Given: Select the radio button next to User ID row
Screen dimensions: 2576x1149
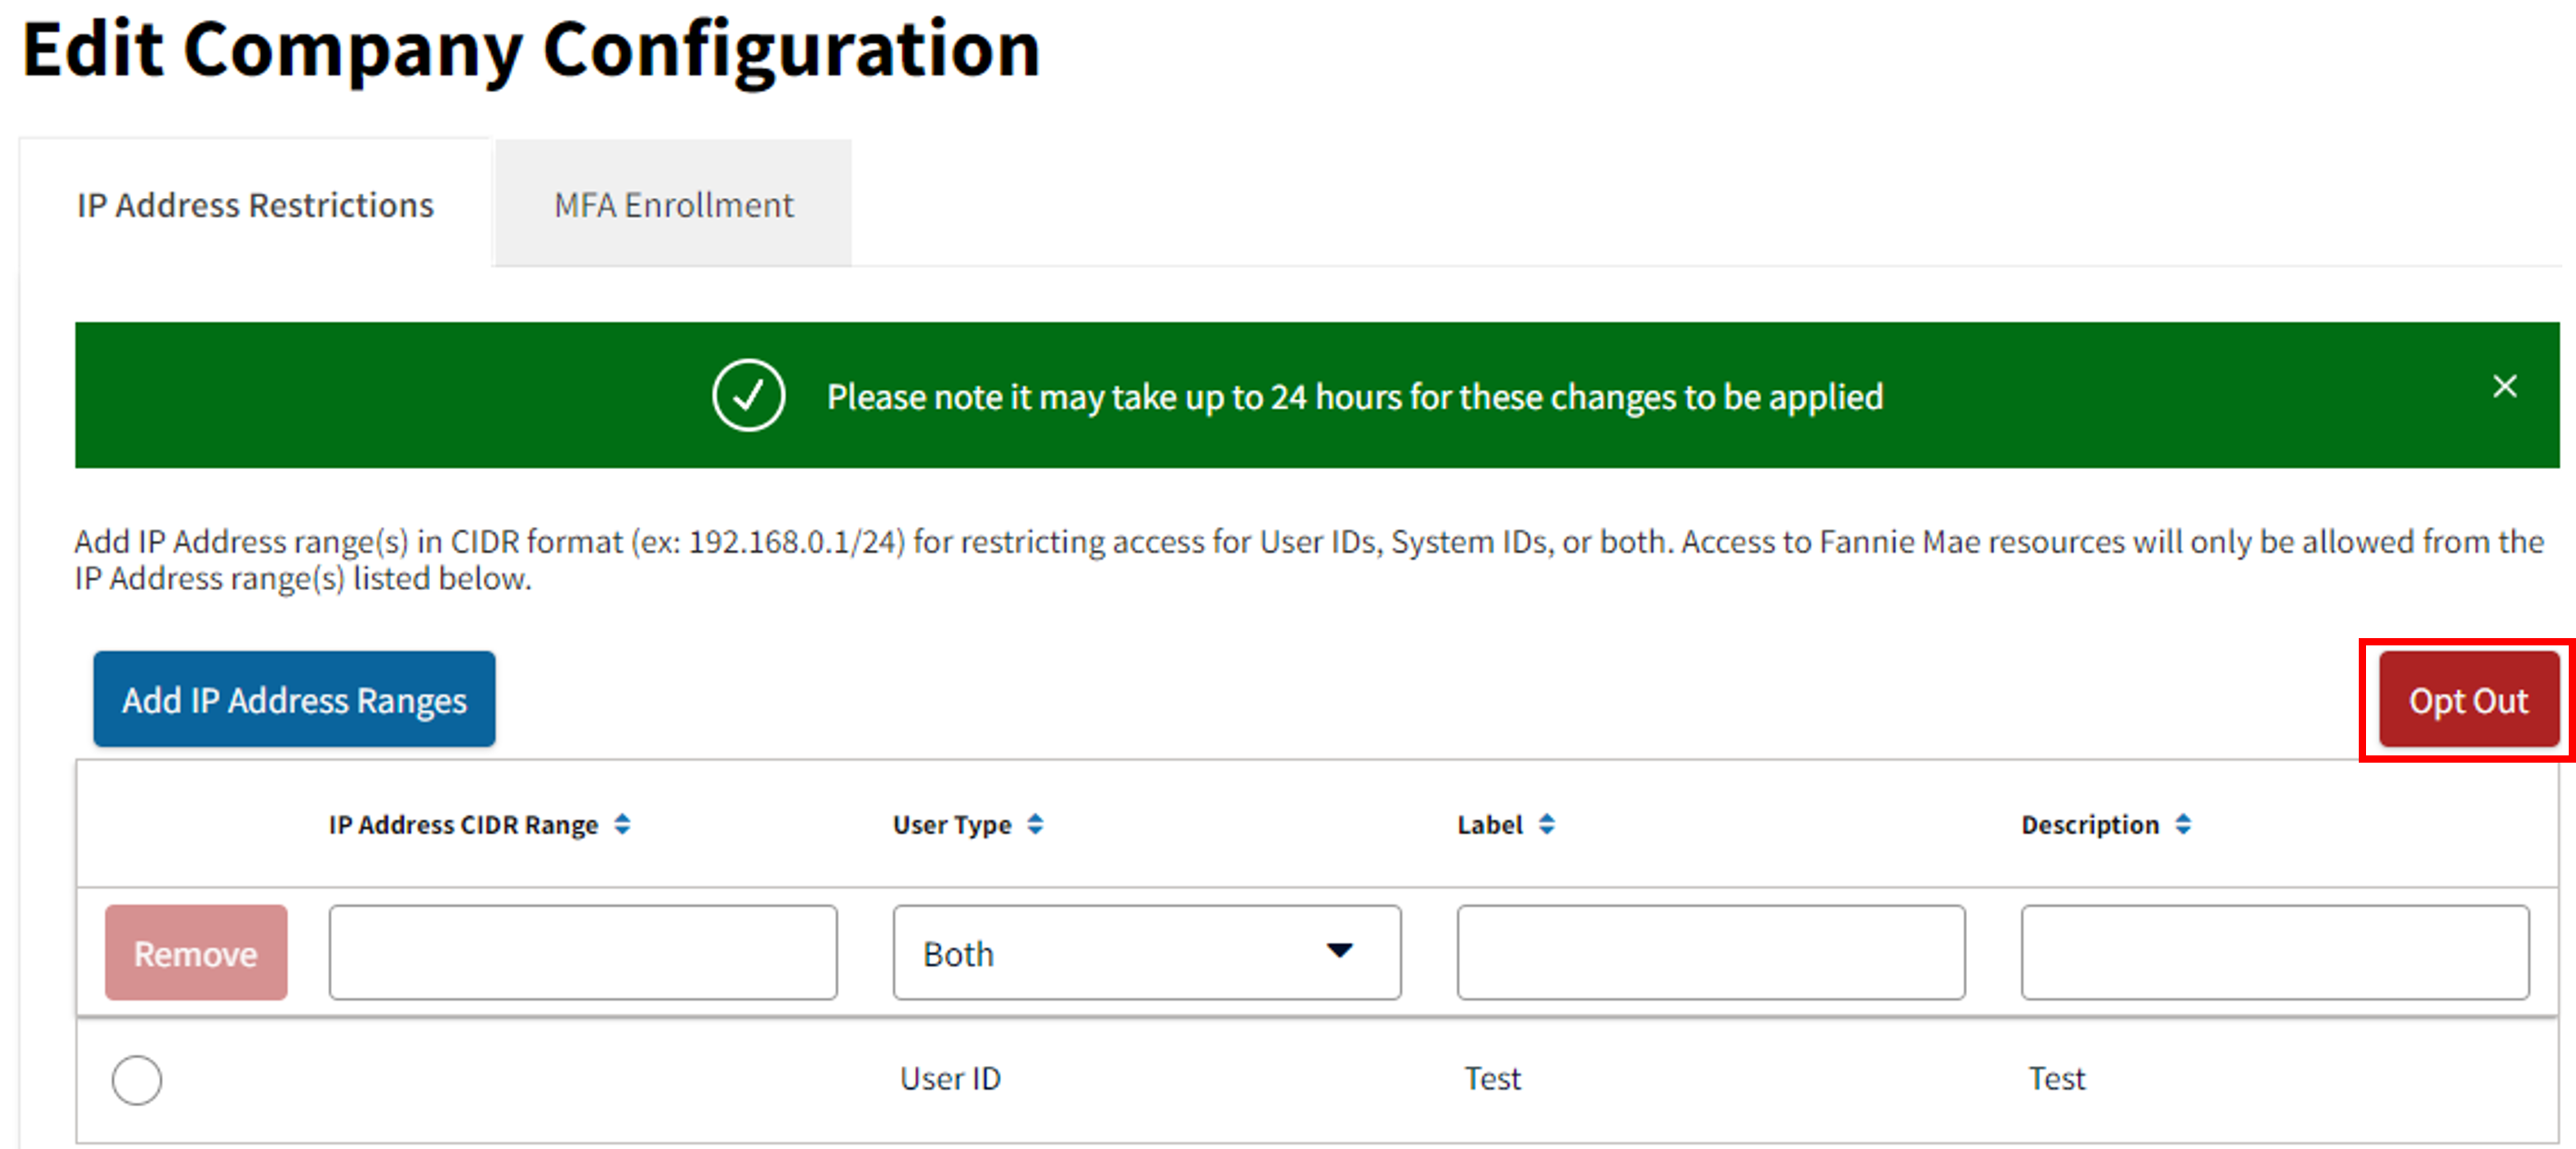Looking at the screenshot, I should click(137, 1080).
